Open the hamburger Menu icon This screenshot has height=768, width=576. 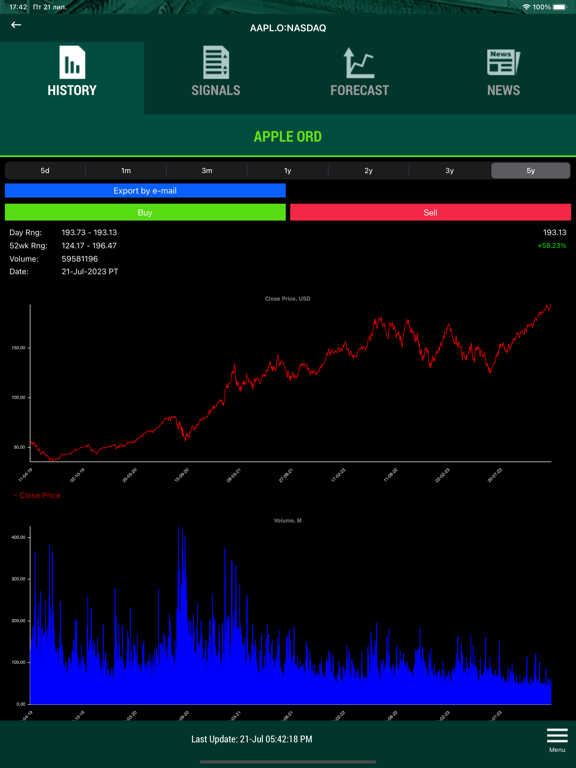coord(557,735)
